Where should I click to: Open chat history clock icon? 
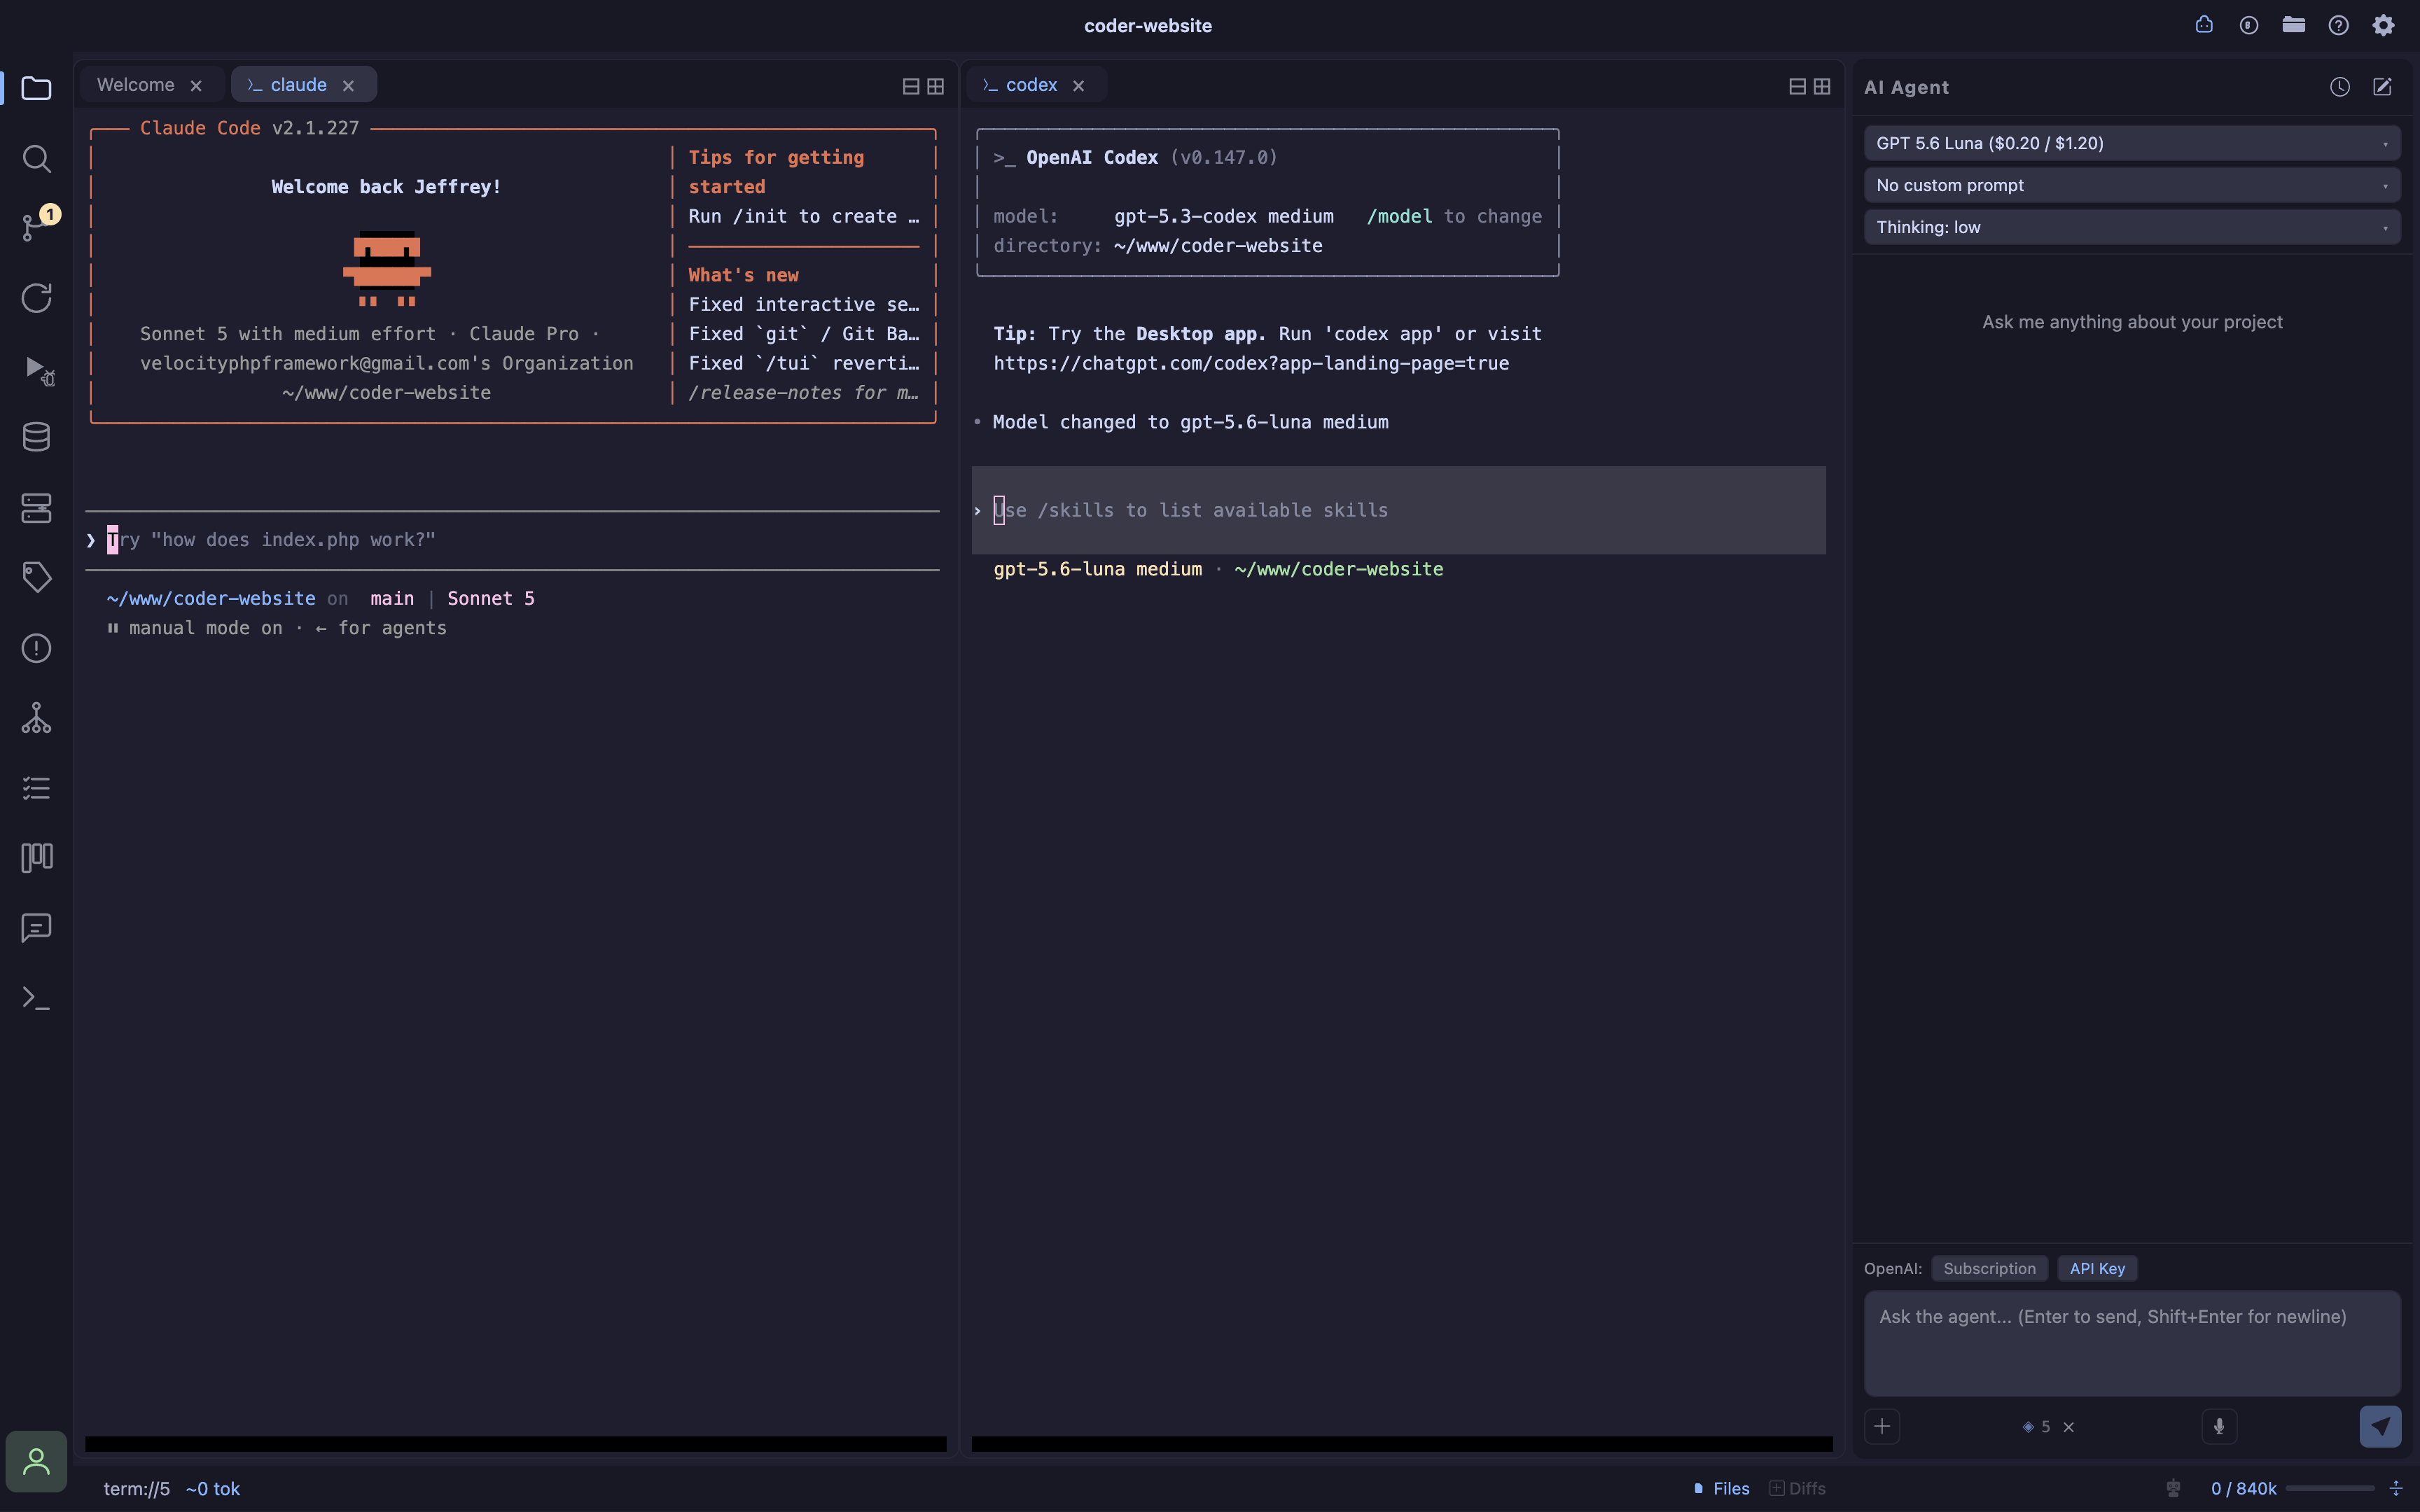click(2339, 87)
